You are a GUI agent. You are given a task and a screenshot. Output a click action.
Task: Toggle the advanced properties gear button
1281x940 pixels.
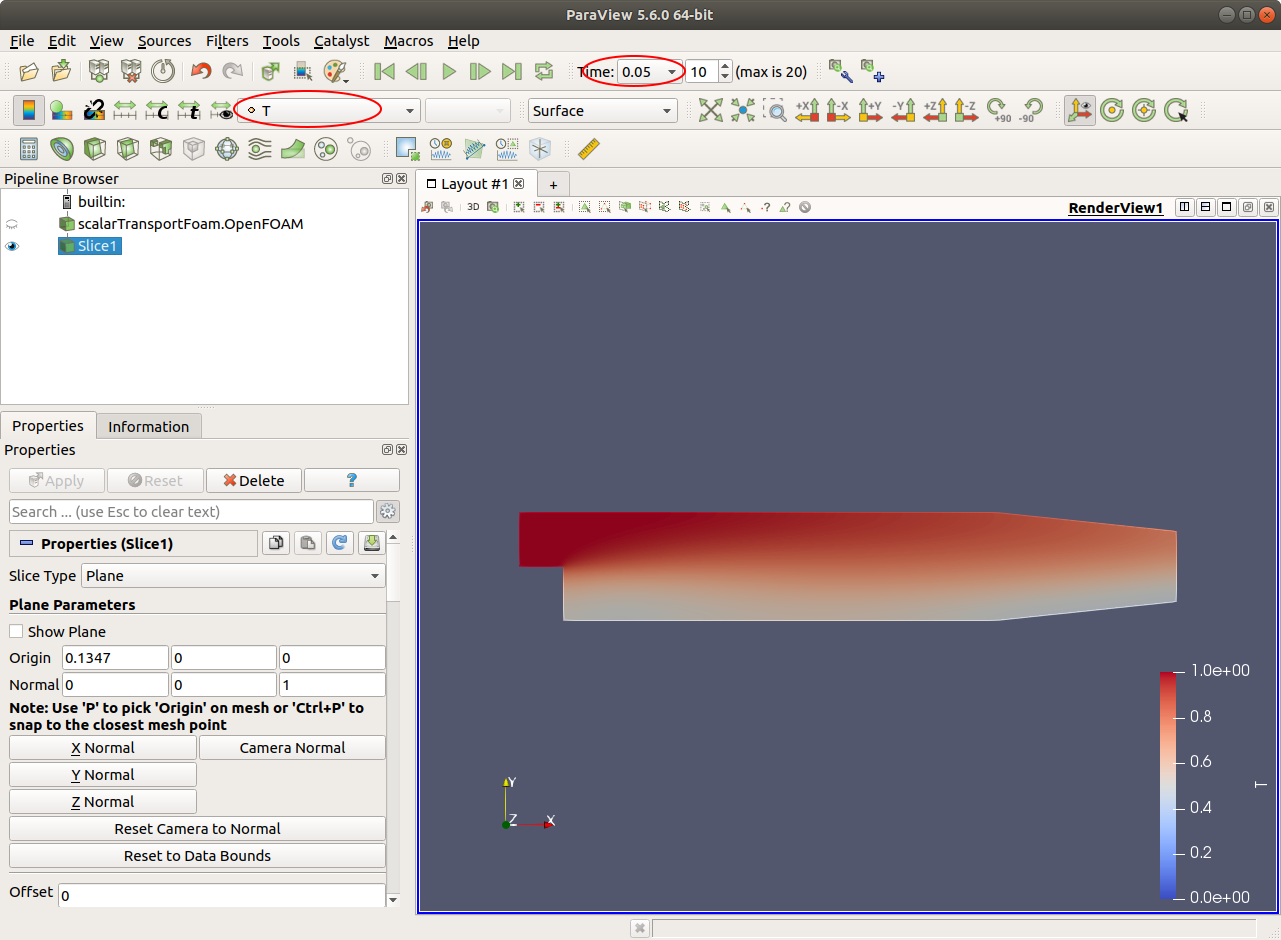point(388,512)
